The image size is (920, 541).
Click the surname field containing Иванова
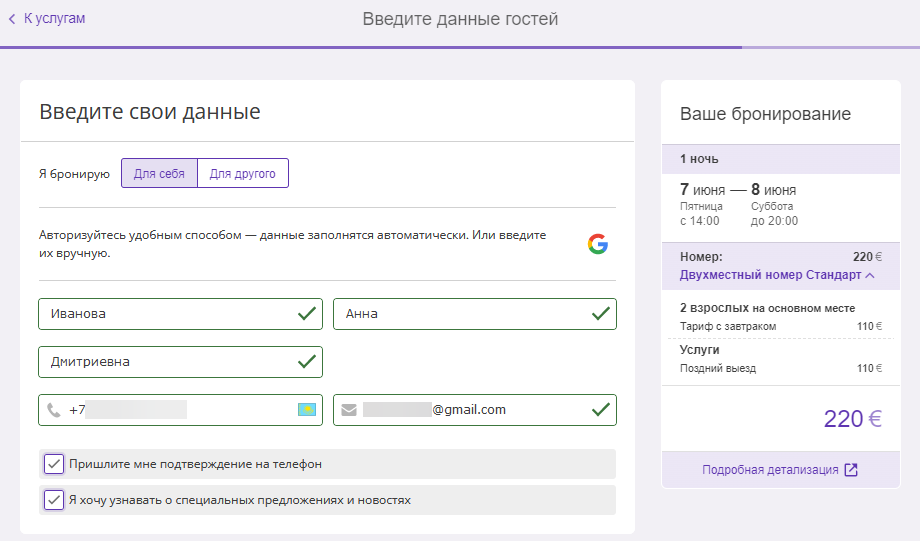(181, 314)
